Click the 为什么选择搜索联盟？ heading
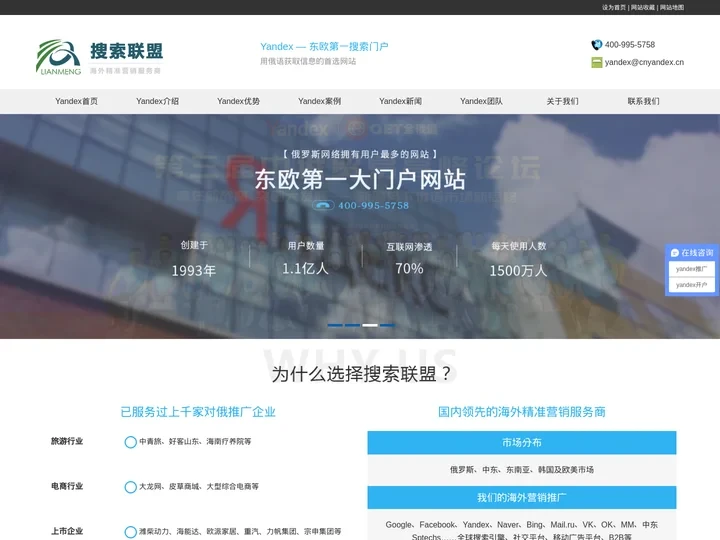720x540 pixels. [x=362, y=374]
